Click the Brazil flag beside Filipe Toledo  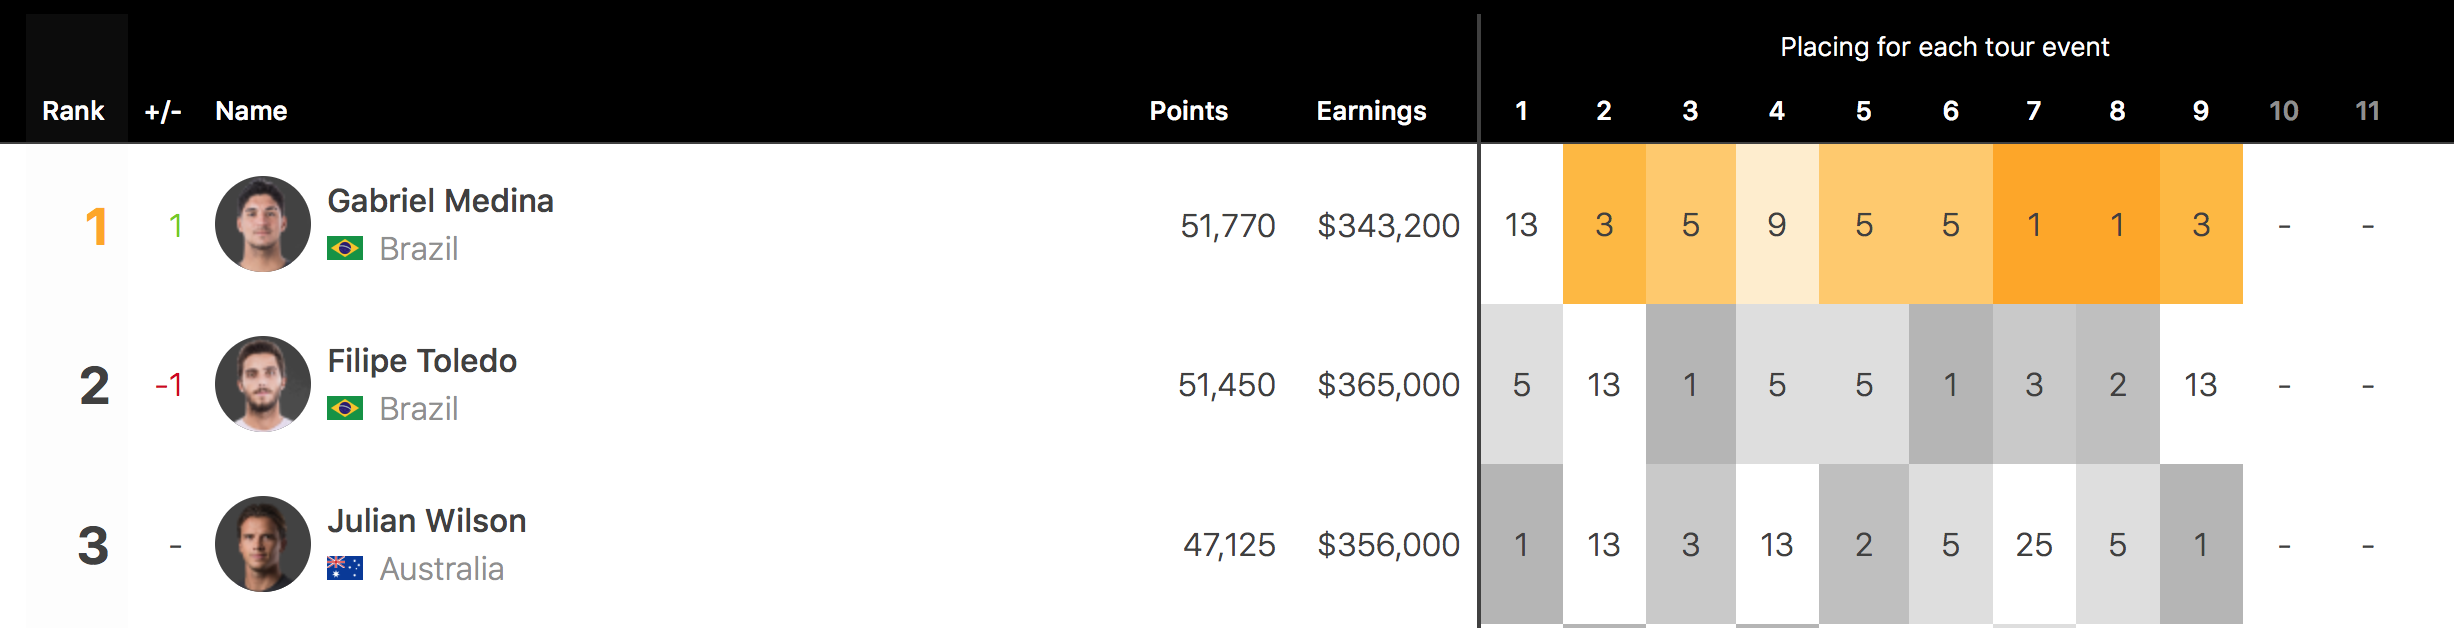coord(345,408)
